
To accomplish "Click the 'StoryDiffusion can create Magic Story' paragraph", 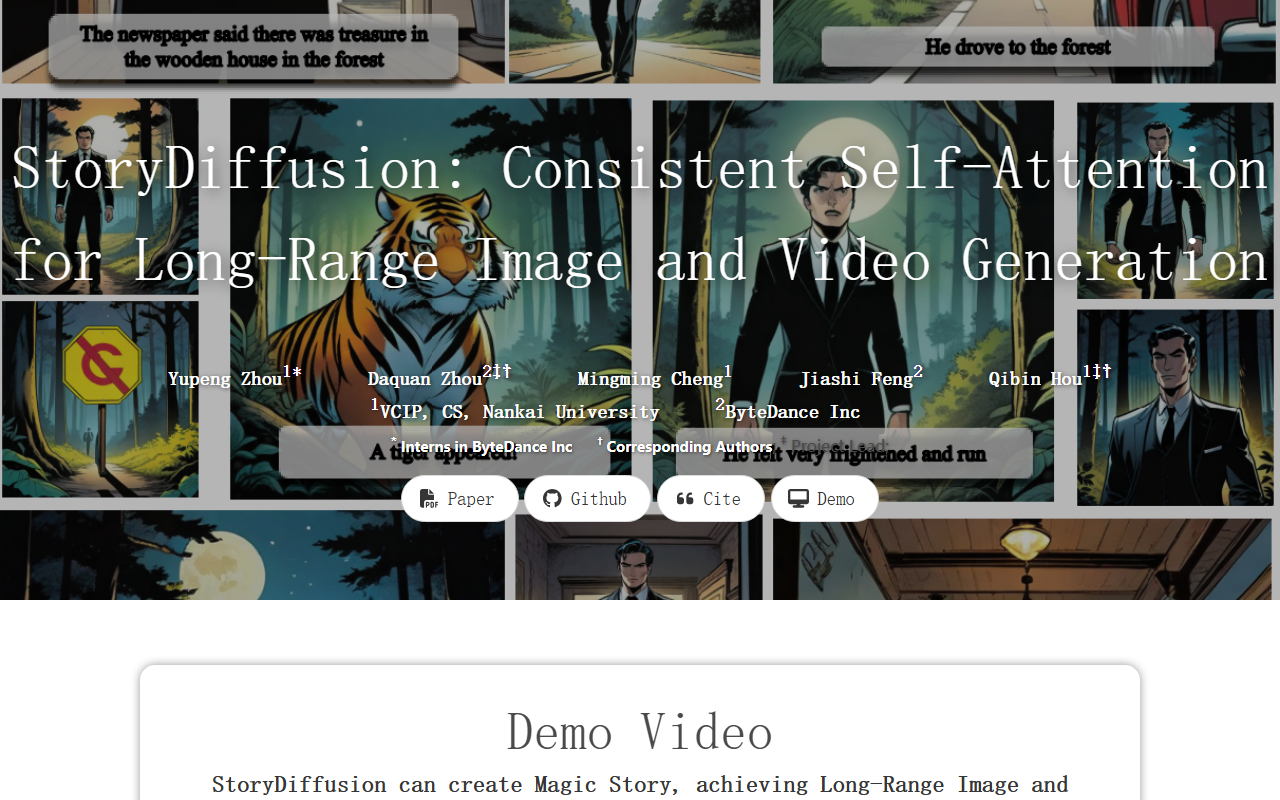I will pyautogui.click(x=640, y=785).
